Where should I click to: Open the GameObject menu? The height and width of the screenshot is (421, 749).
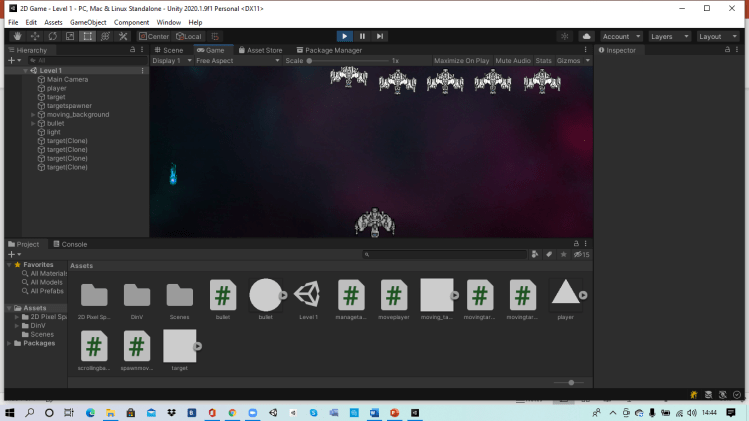(90, 22)
